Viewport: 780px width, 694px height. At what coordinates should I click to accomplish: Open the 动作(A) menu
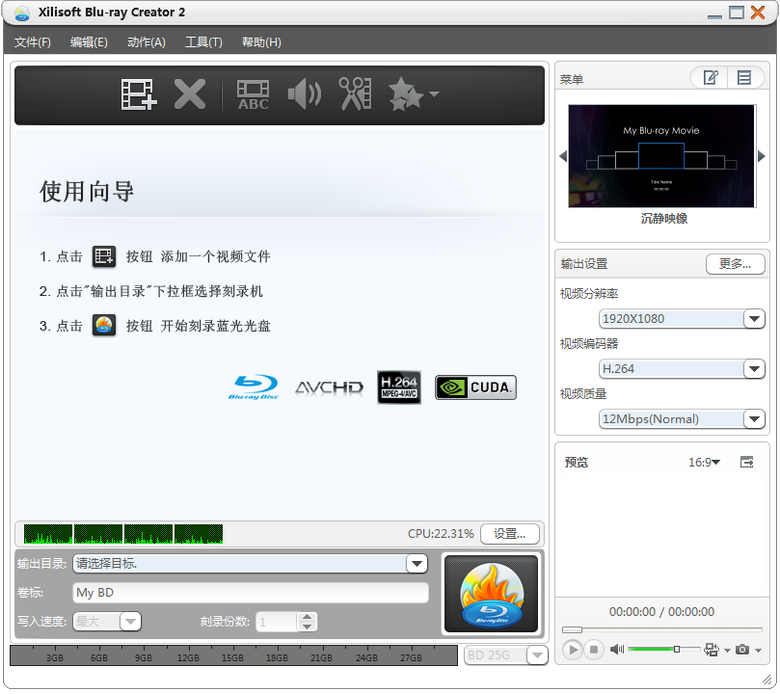[x=146, y=42]
